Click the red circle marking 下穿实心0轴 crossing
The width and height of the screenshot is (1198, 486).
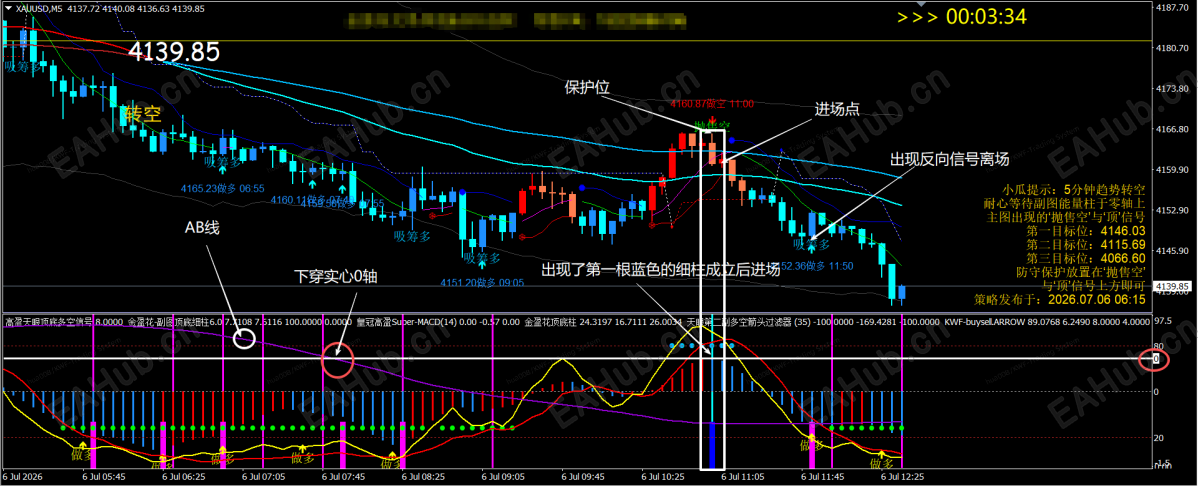pos(338,358)
